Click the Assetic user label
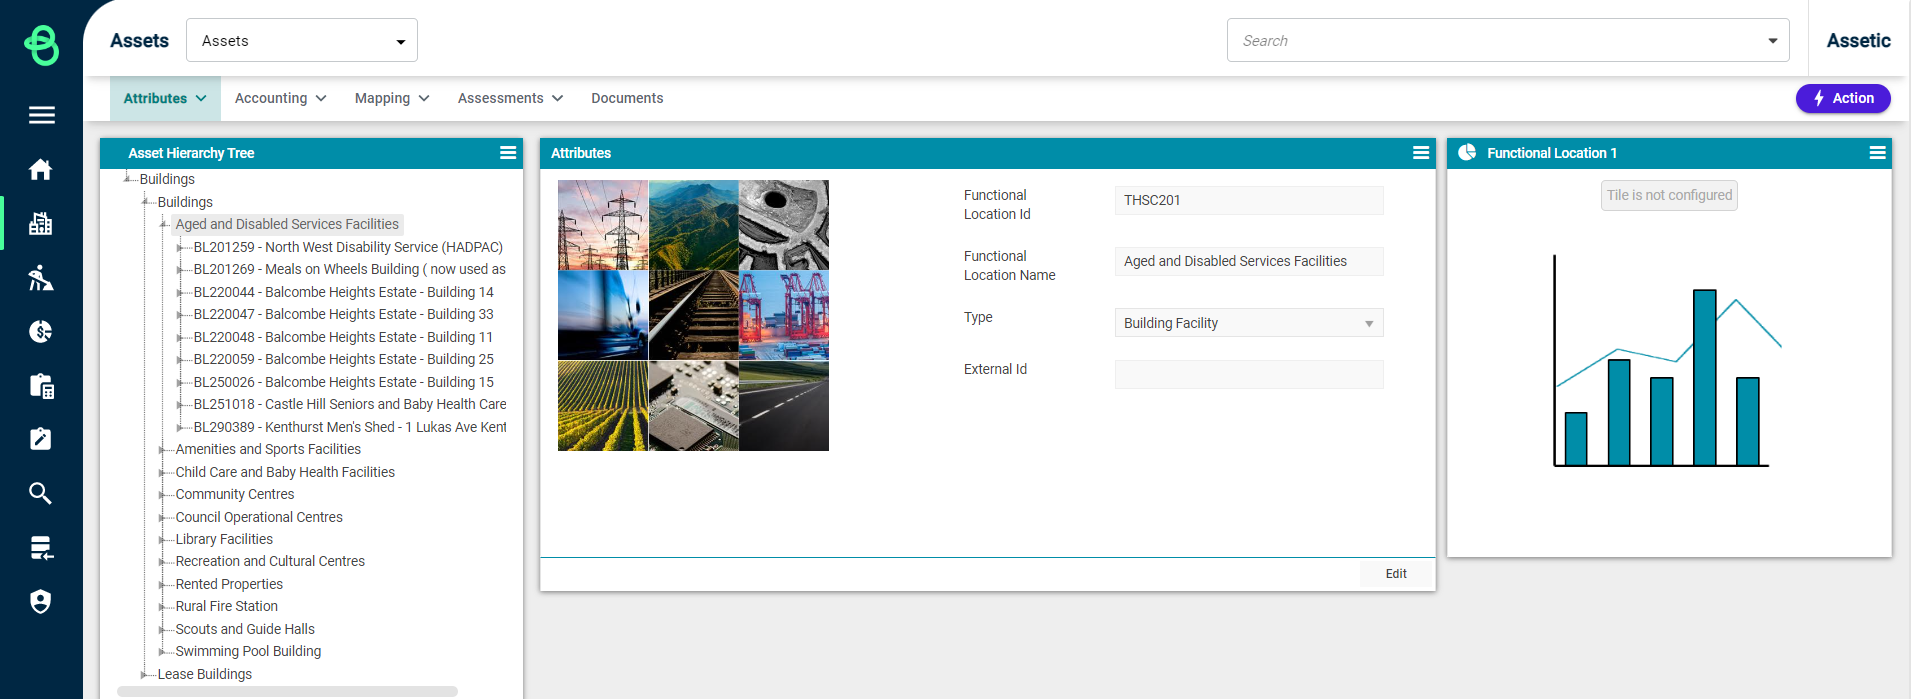 click(1858, 41)
